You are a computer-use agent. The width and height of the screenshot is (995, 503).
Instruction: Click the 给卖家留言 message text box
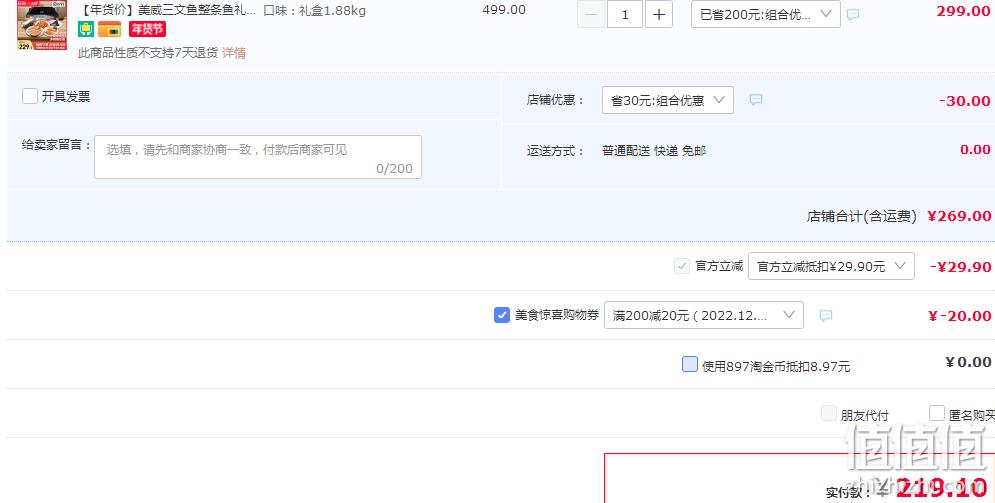tap(258, 157)
